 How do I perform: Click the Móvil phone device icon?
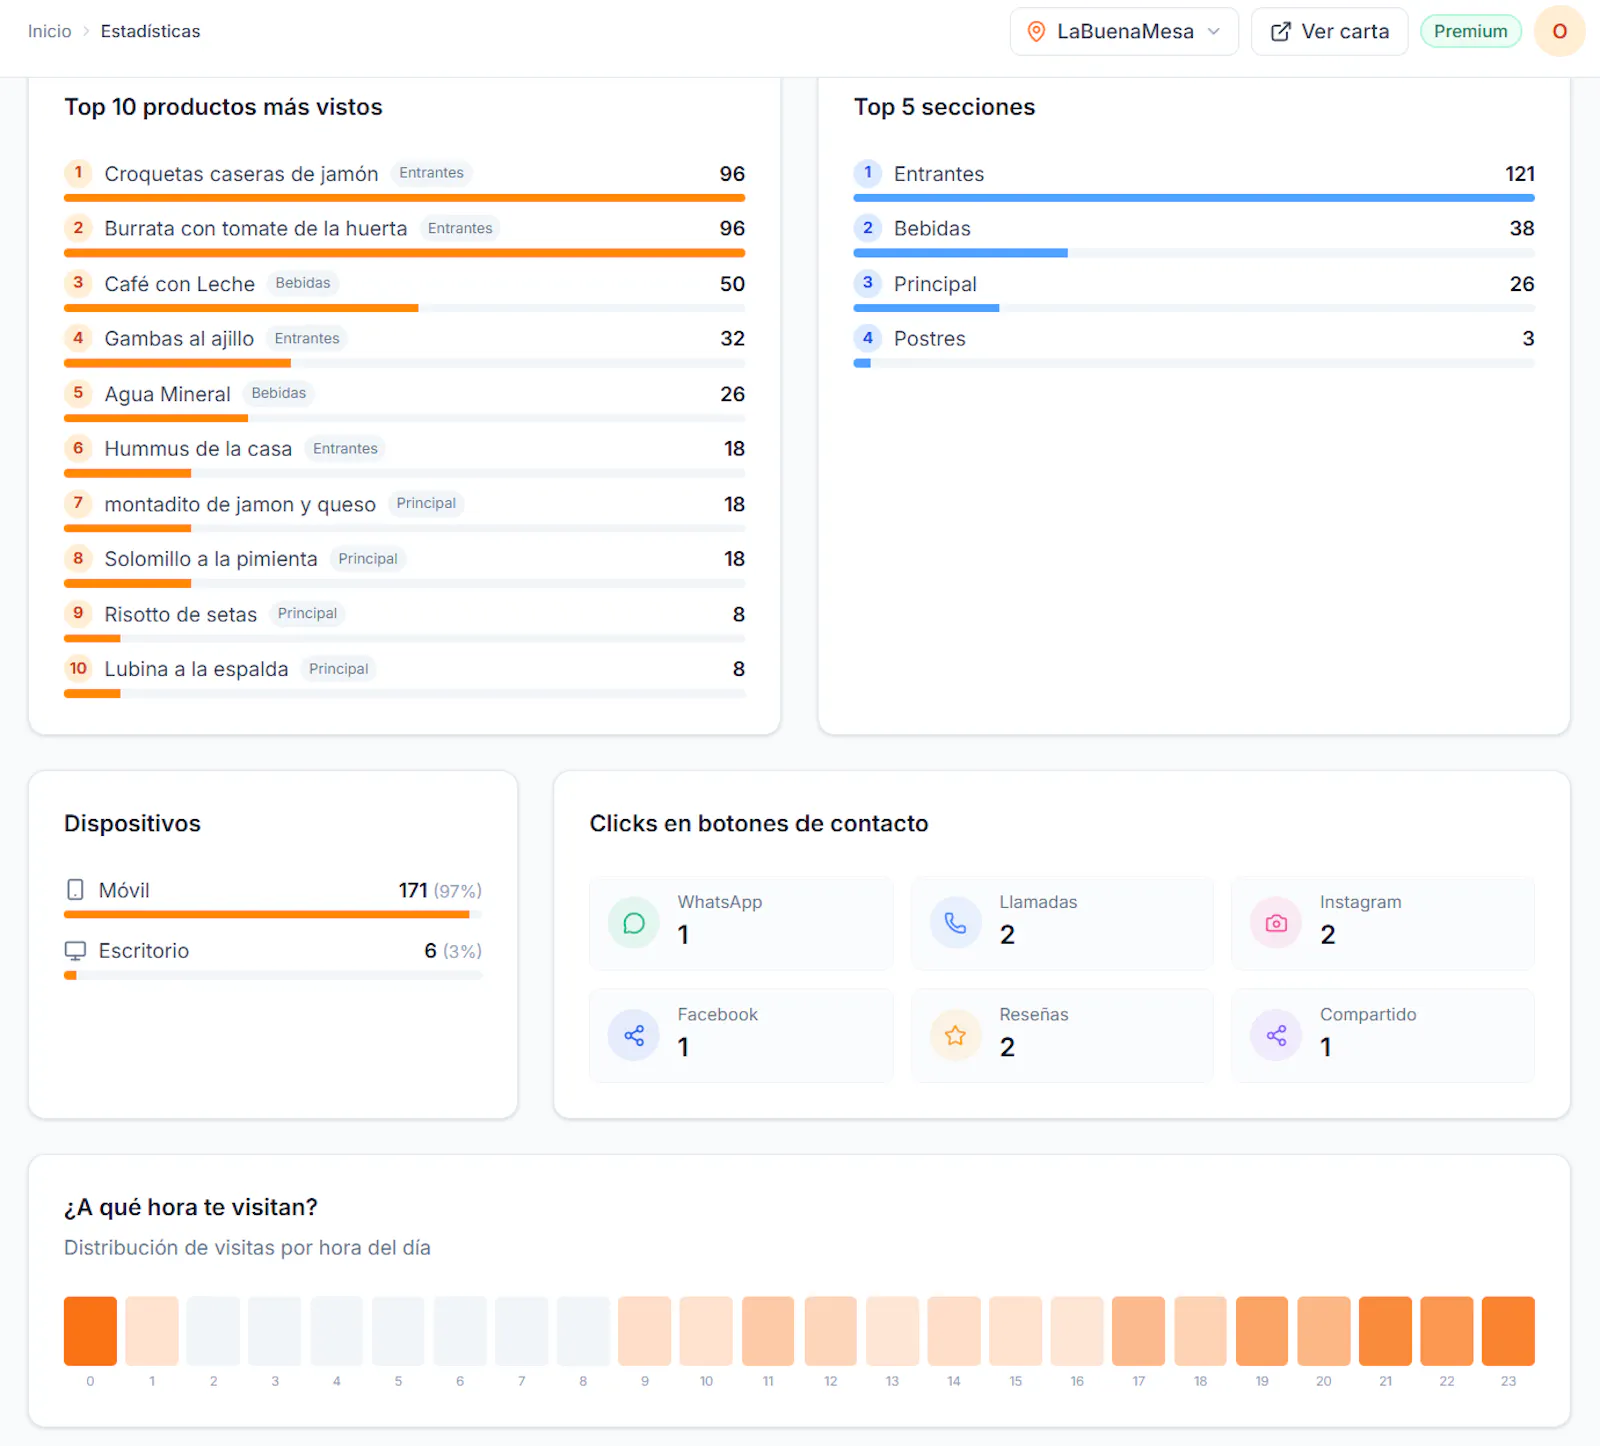[x=75, y=890]
